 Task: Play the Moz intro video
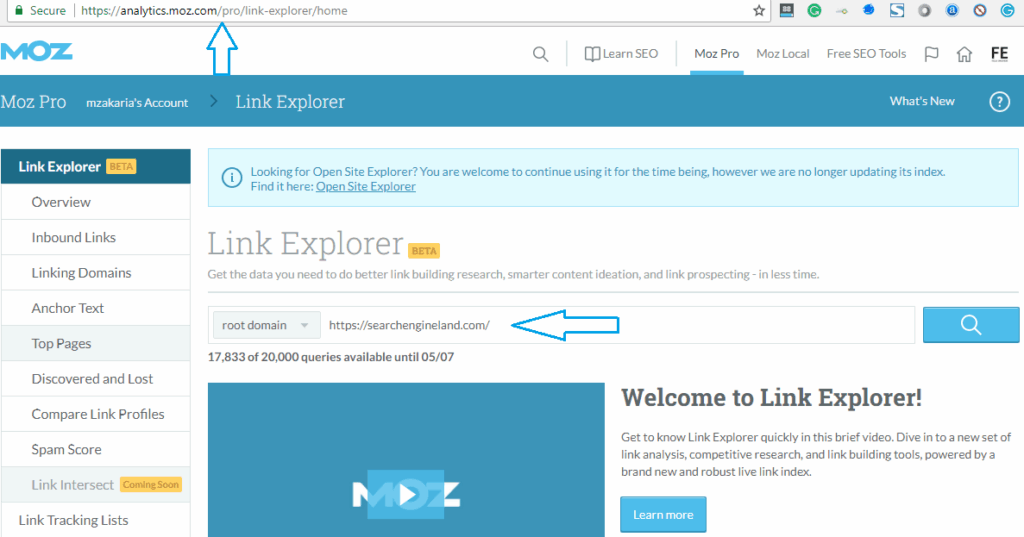(x=406, y=495)
